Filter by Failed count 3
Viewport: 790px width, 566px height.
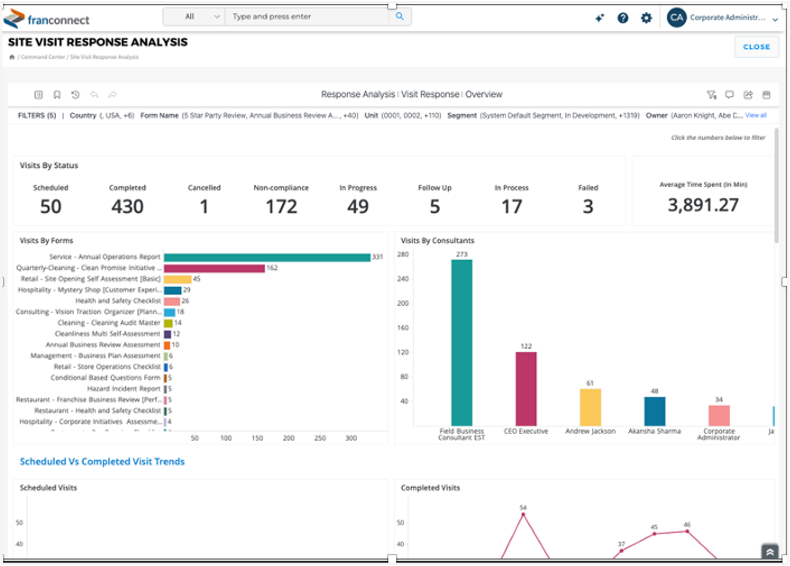[x=588, y=207]
